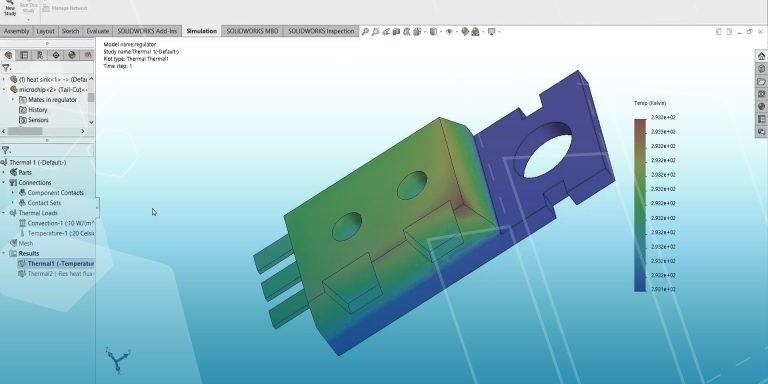Click the feature tree filter icon
Screen dimensions: 768x384
(x=6, y=68)
